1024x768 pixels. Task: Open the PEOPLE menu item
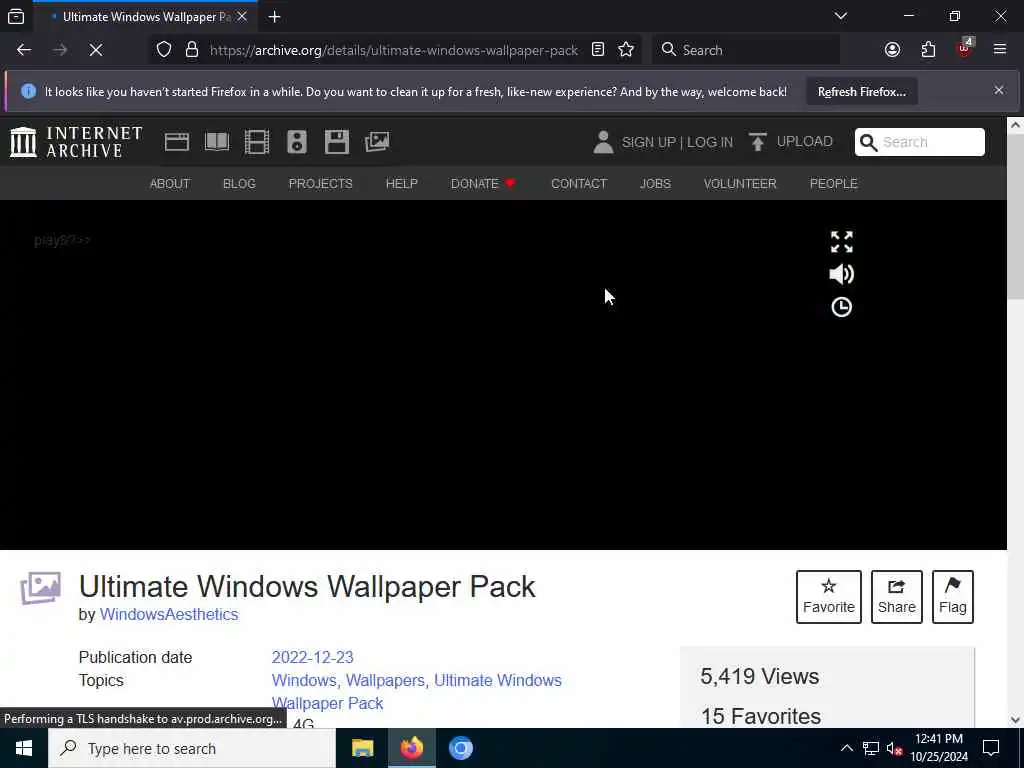tap(833, 184)
